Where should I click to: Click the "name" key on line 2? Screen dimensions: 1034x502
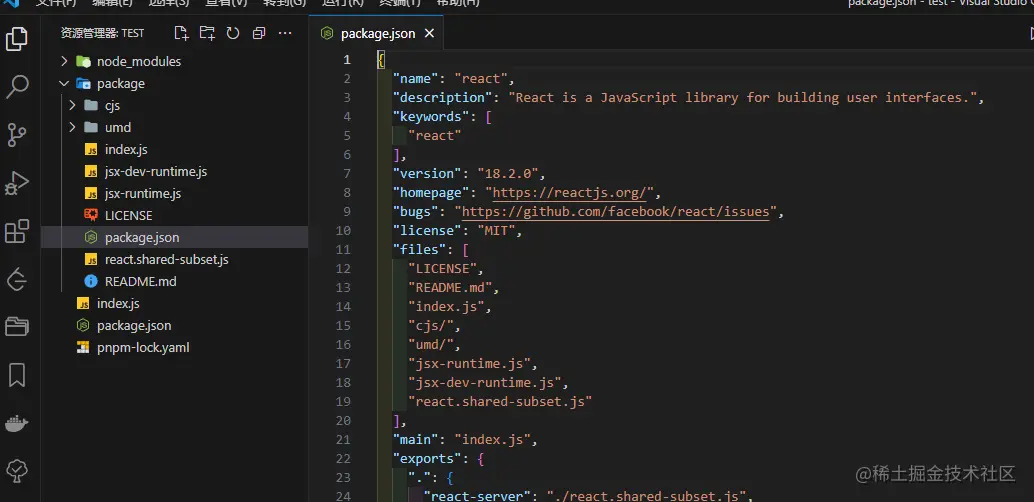pyautogui.click(x=415, y=78)
